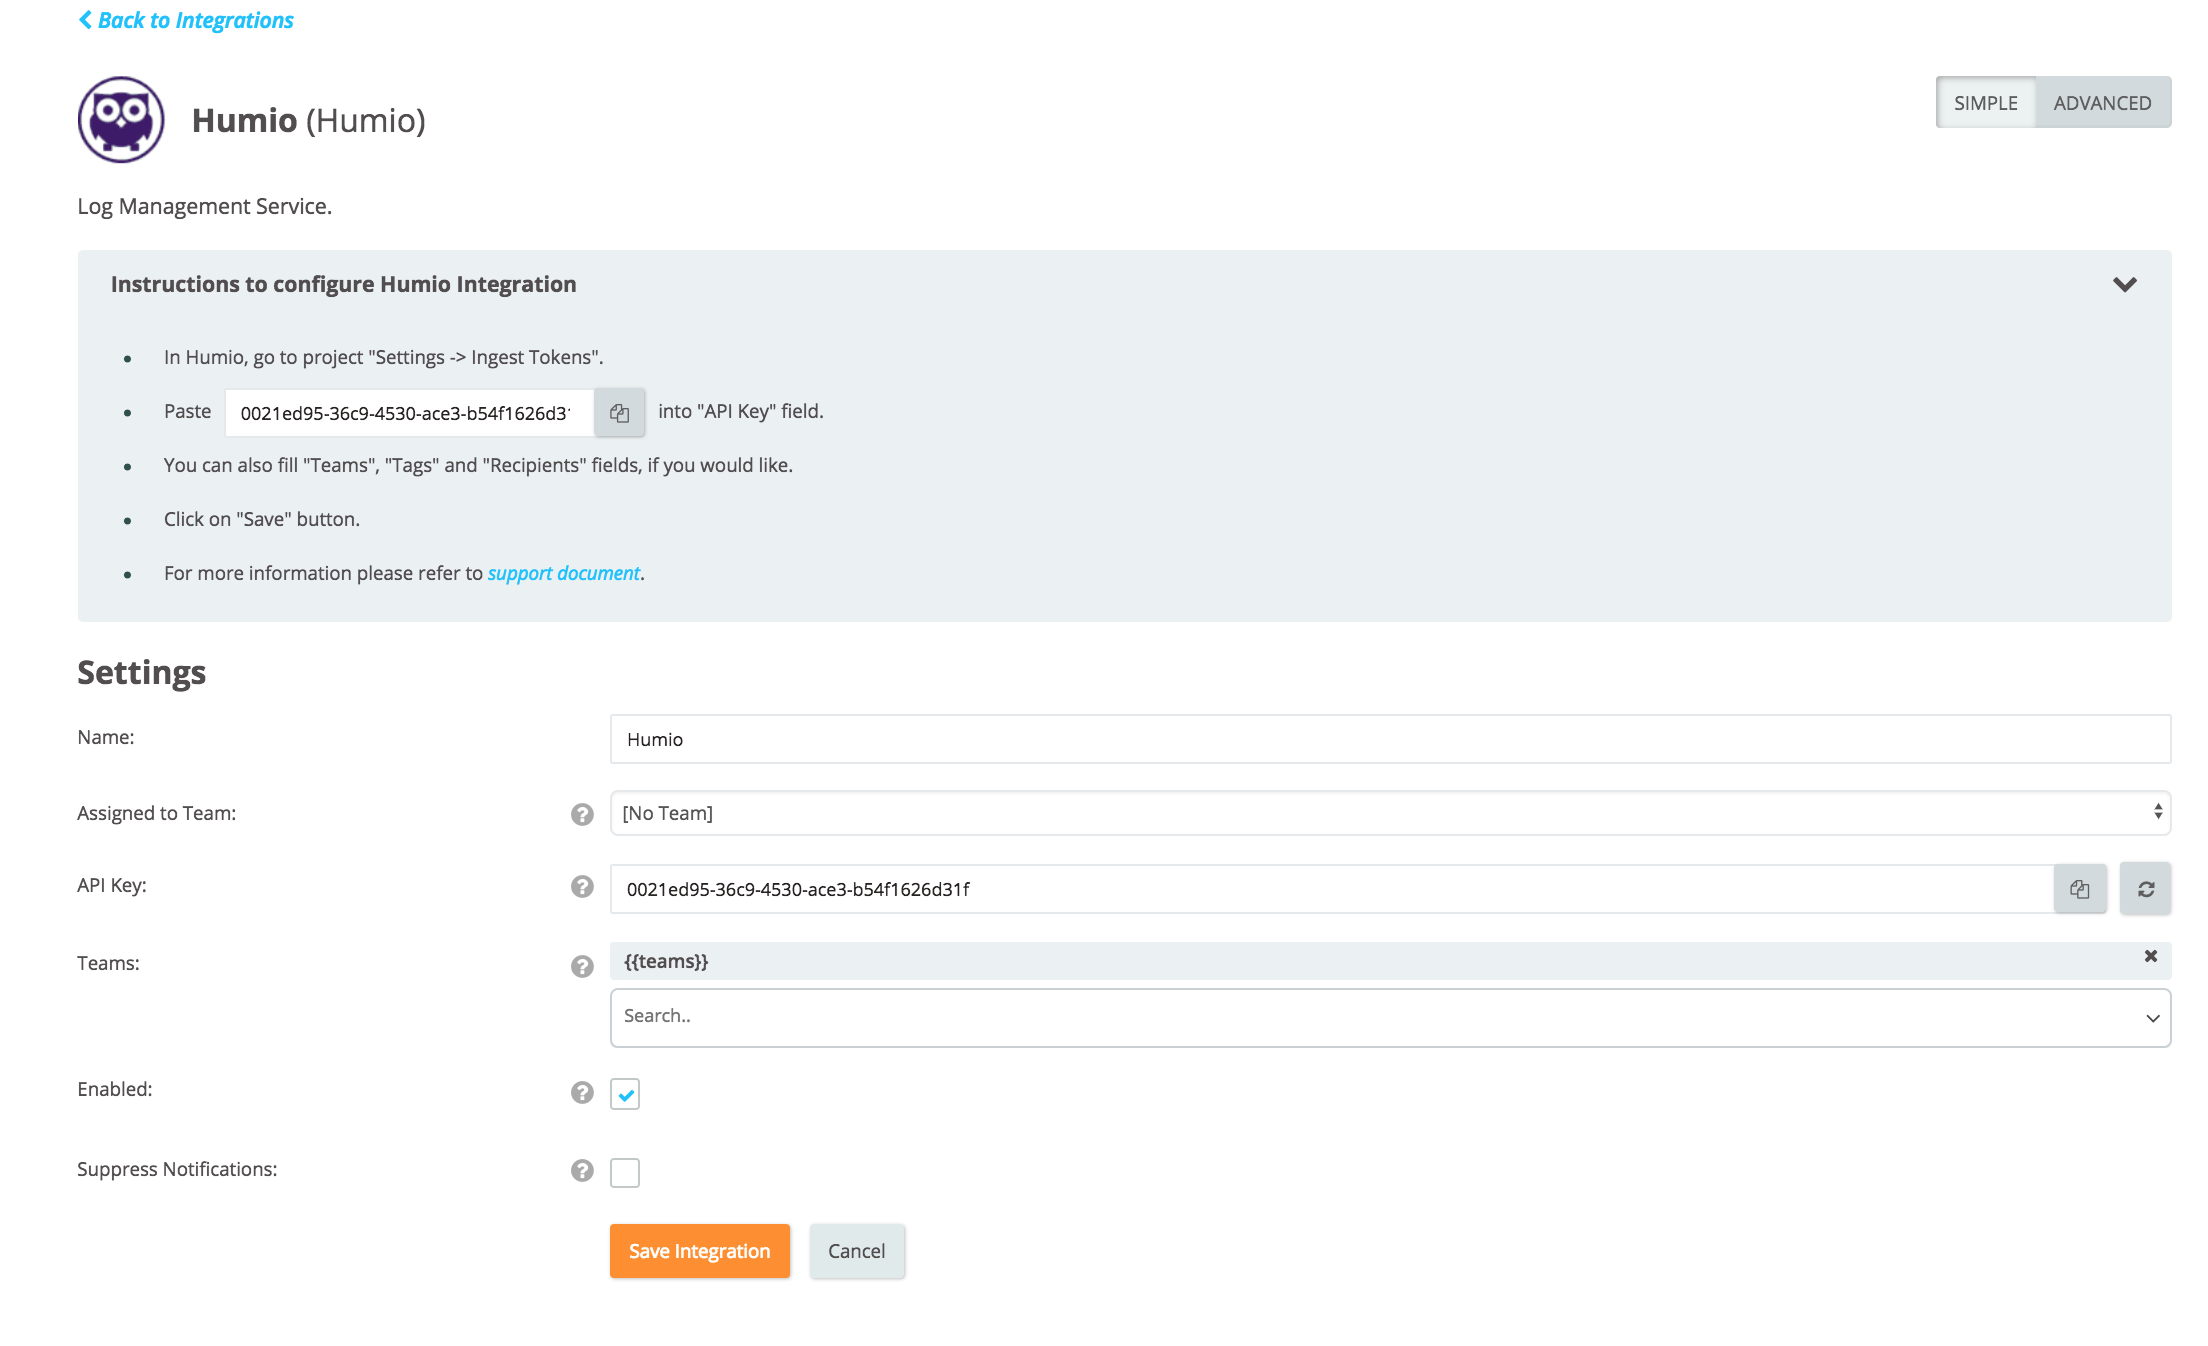2208x1346 pixels.
Task: Copy API key from the instructions Paste field
Action: 619,413
